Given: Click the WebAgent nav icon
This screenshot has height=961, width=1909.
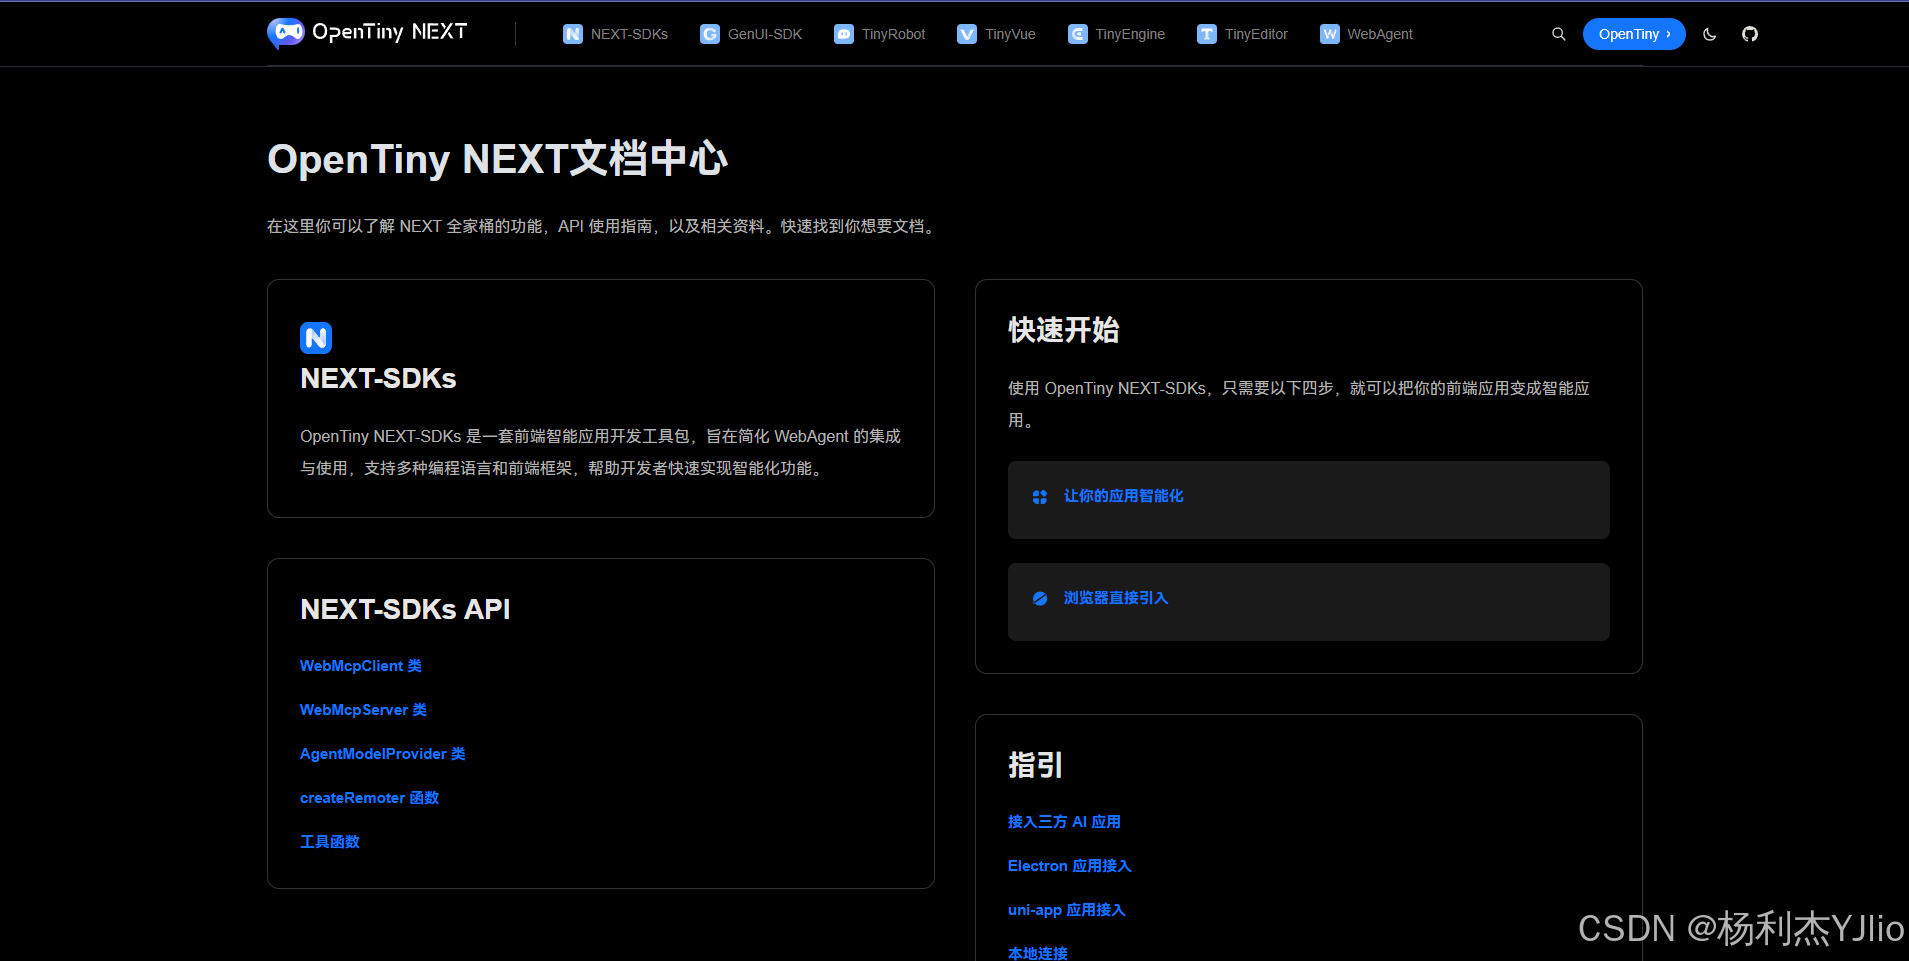Looking at the screenshot, I should 1330,34.
